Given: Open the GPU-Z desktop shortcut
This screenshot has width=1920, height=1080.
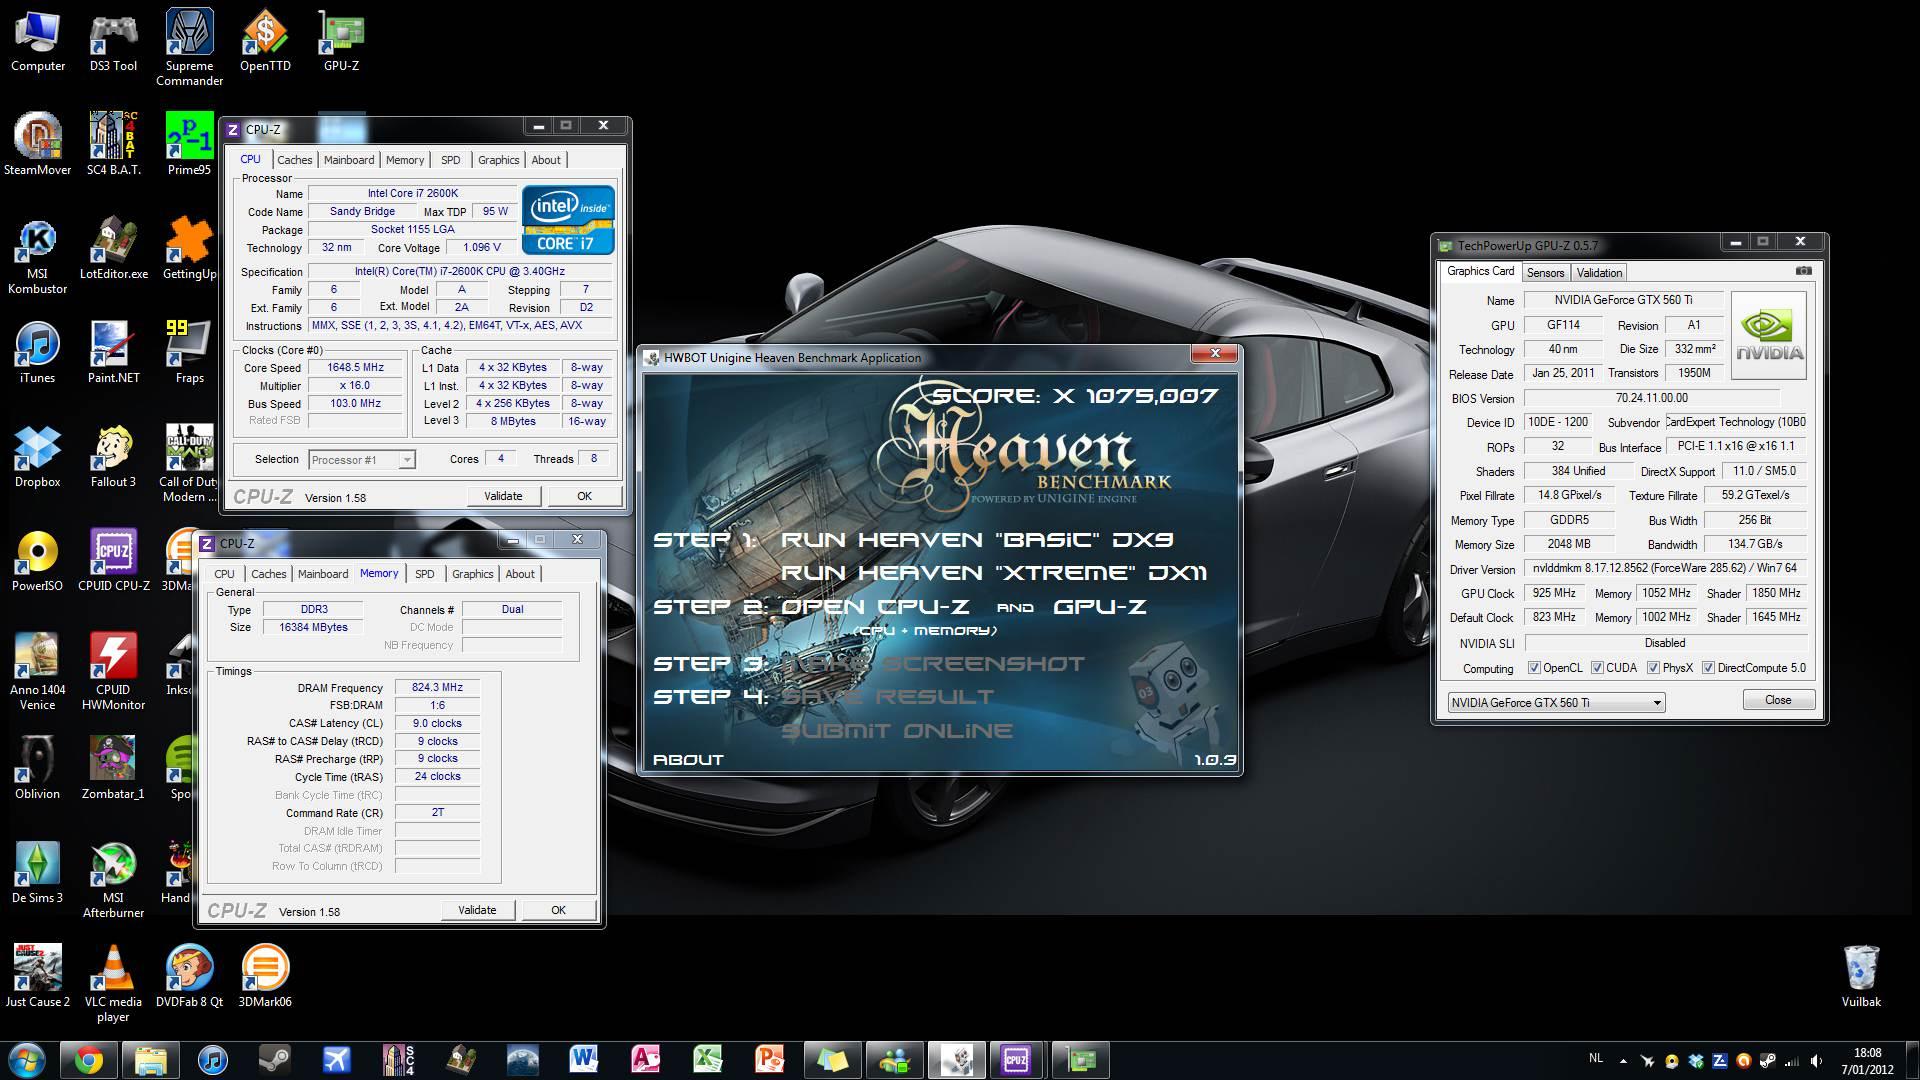Looking at the screenshot, I should coord(341,41).
